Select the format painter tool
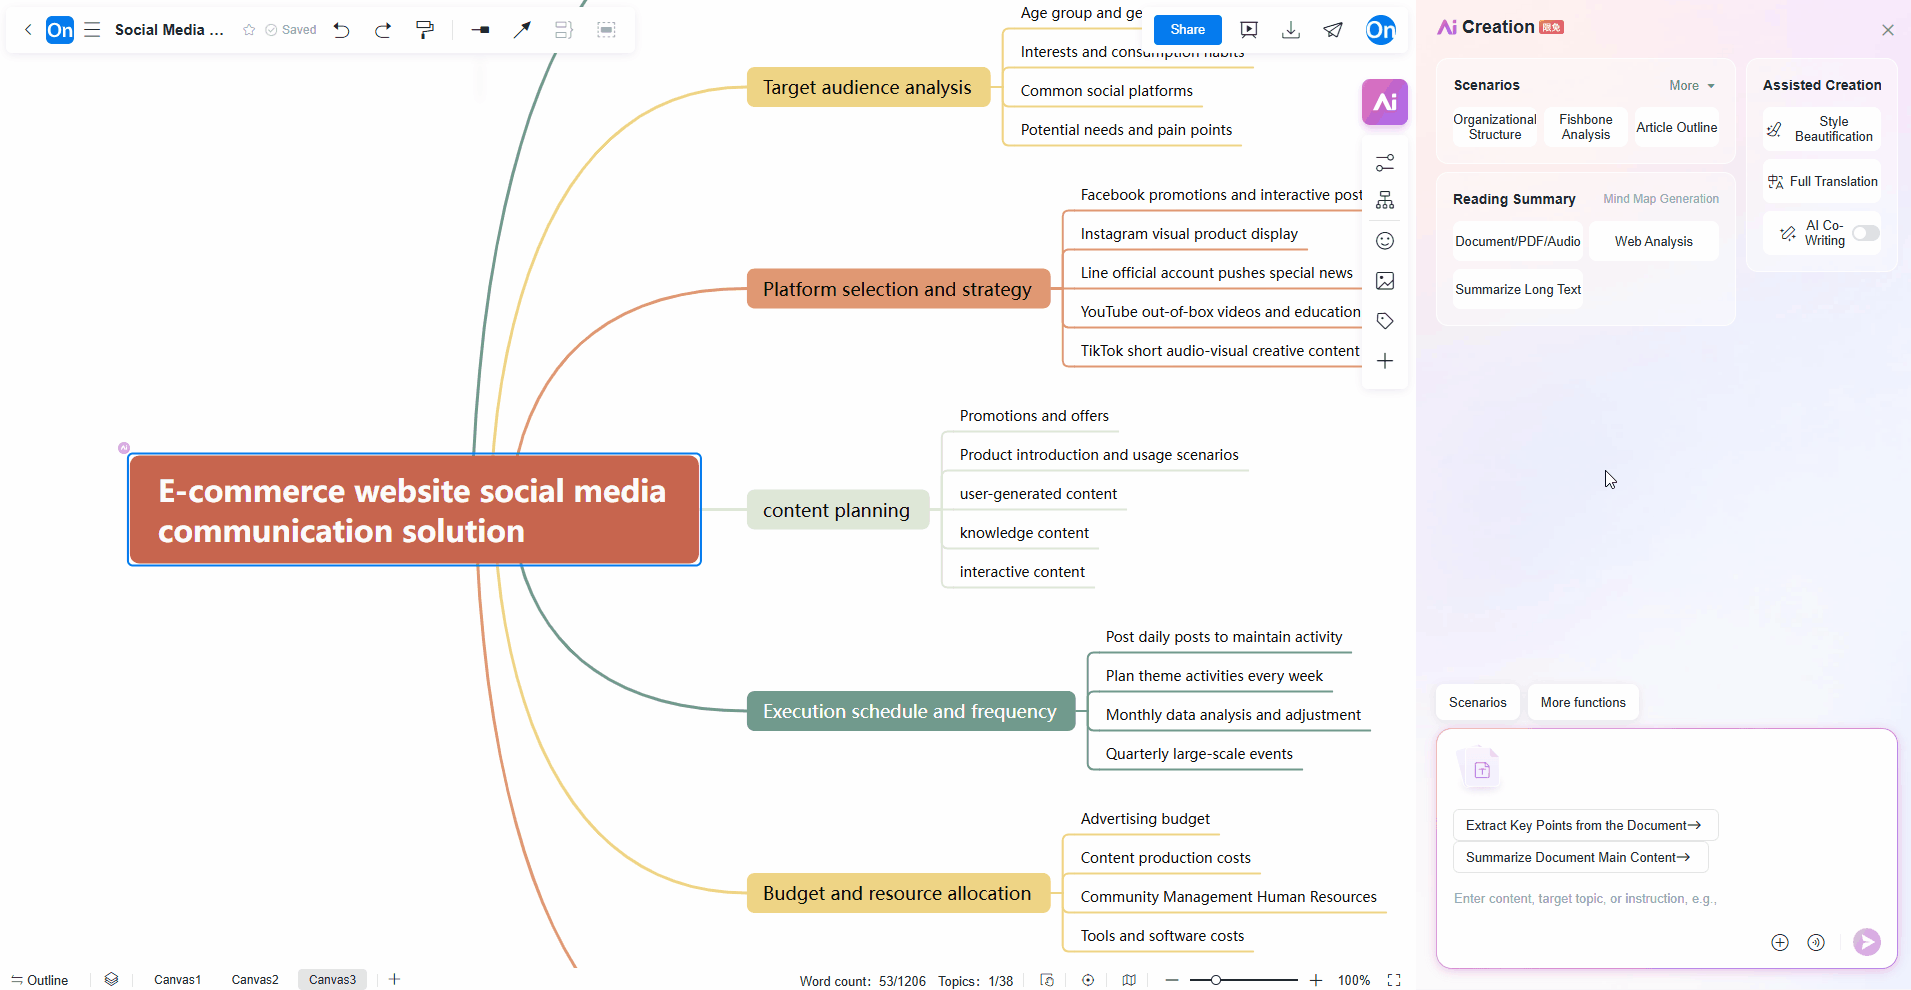The height and width of the screenshot is (990, 1911). point(424,30)
